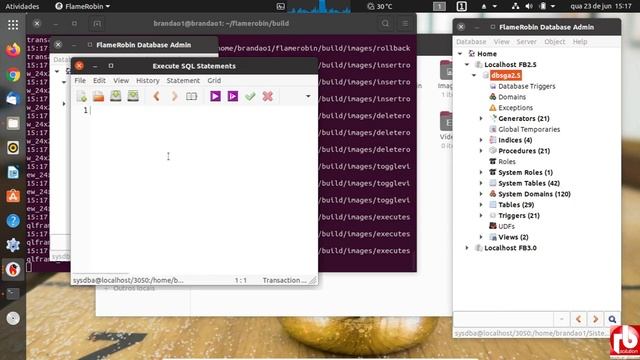Select Database Triggers tree item
Screen dimensions: 640x360
click(527, 86)
